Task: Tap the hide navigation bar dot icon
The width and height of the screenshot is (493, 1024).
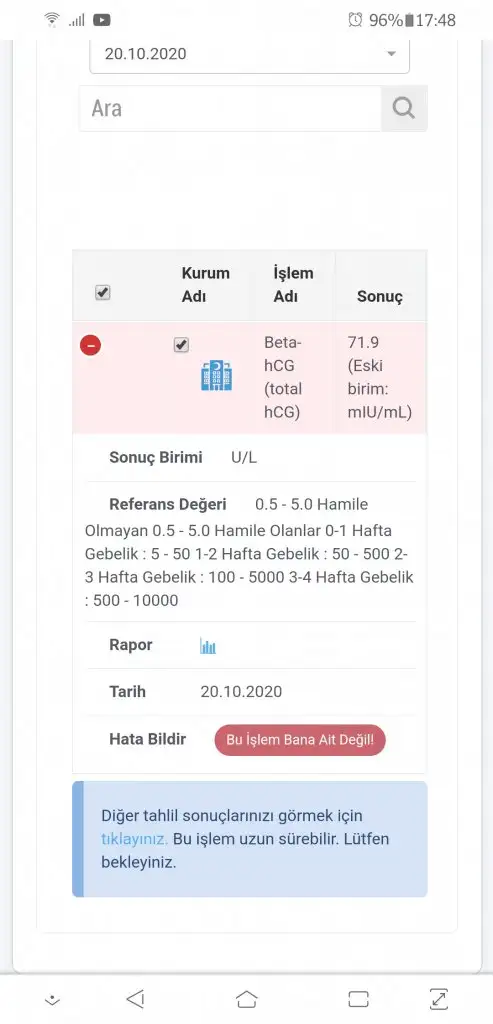Action: (52, 1000)
